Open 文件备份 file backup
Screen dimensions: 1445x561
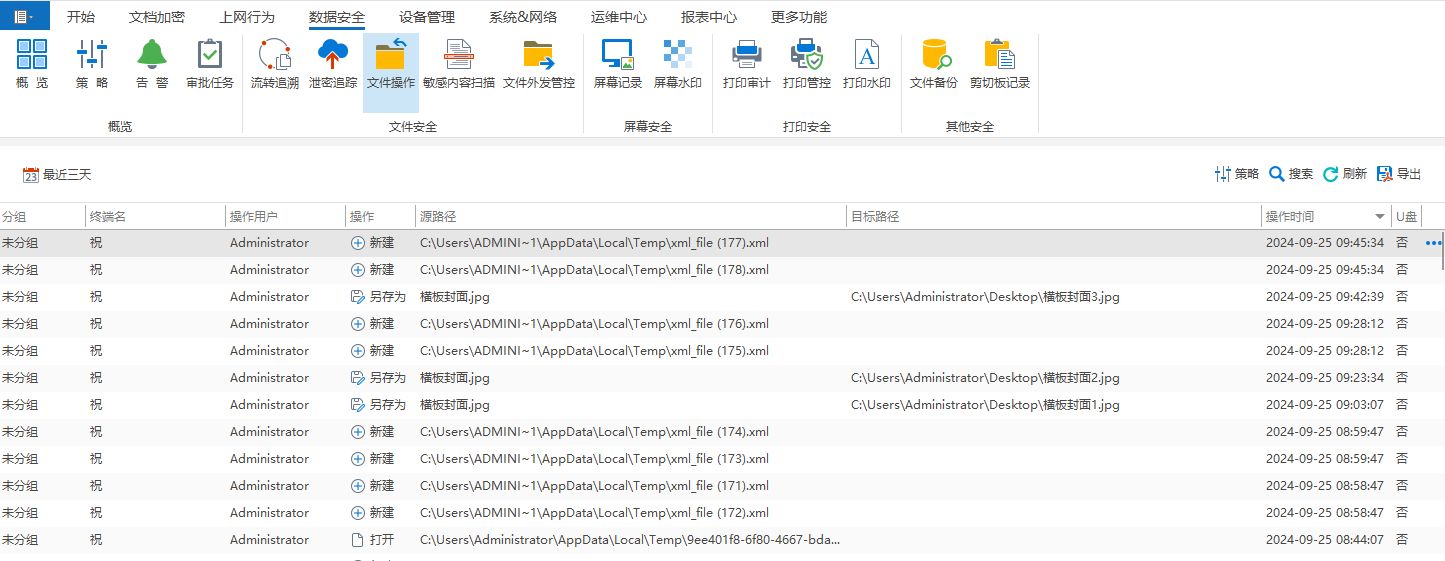pyautogui.click(x=934, y=64)
